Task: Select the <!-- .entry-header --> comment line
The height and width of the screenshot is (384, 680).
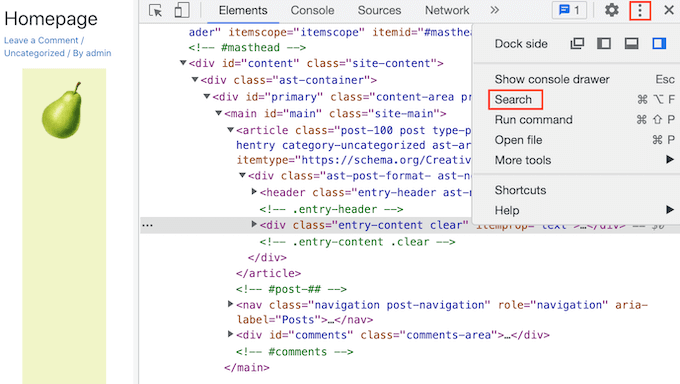Action: click(331, 209)
